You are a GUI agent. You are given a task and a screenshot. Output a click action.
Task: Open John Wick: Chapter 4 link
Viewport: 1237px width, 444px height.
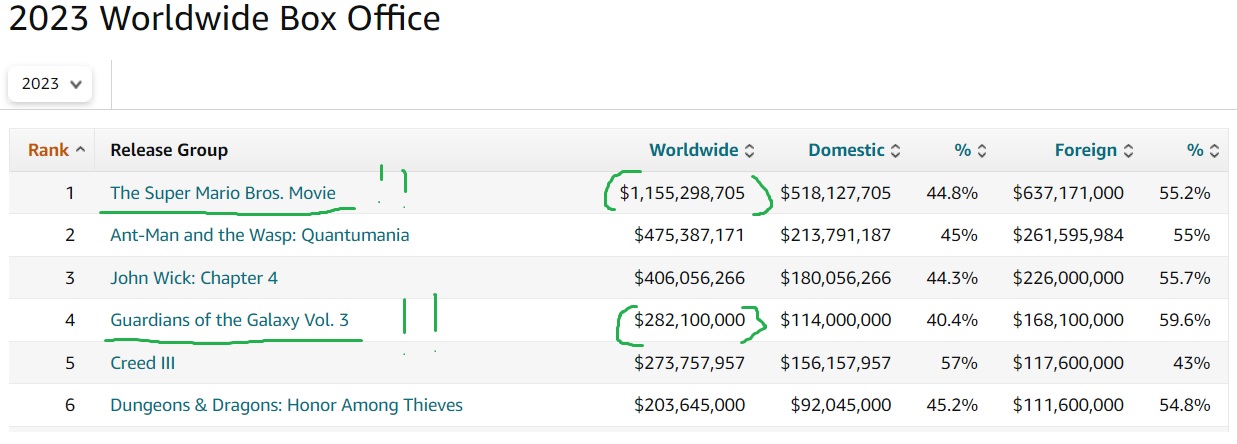tap(187, 278)
